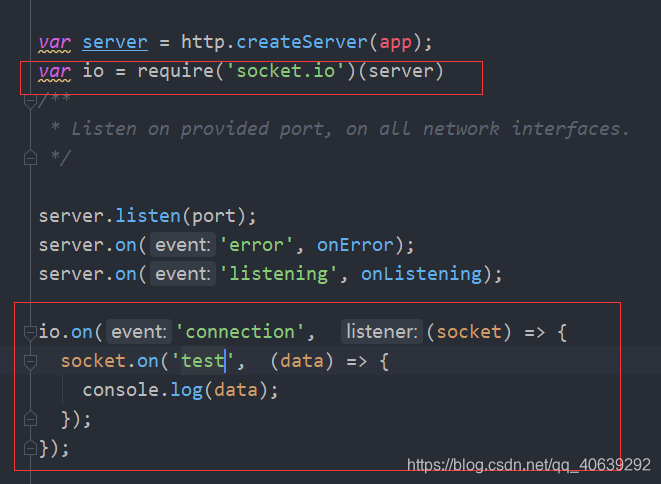Click 'console' on the log line
Image resolution: width=661 pixels, height=484 pixels.
(121, 390)
